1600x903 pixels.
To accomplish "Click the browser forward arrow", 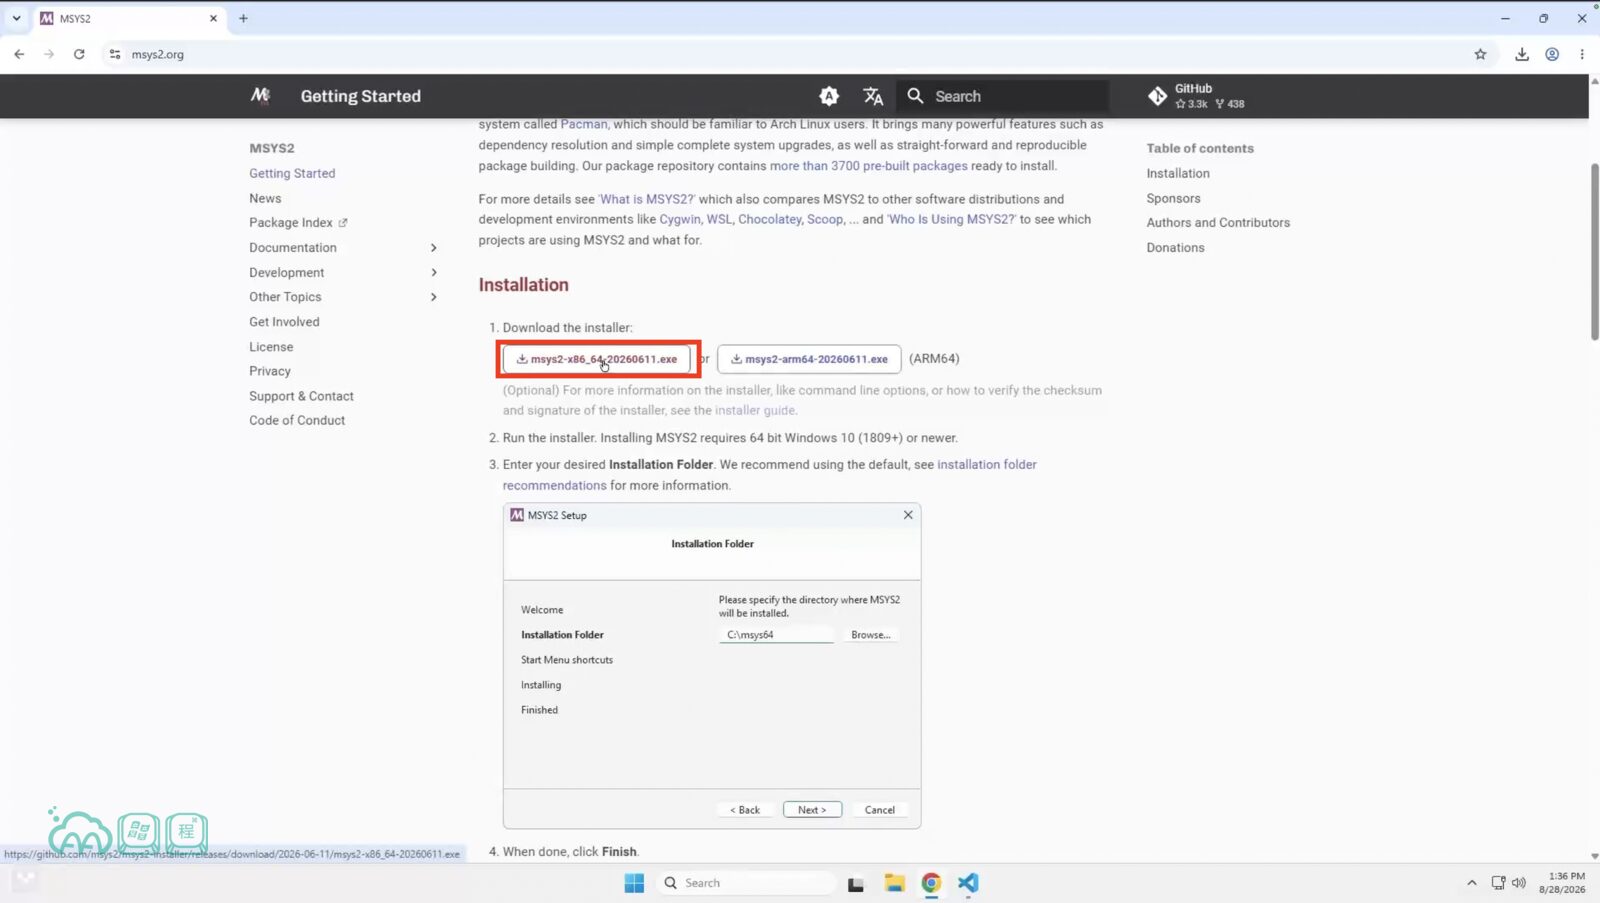I will pyautogui.click(x=49, y=54).
